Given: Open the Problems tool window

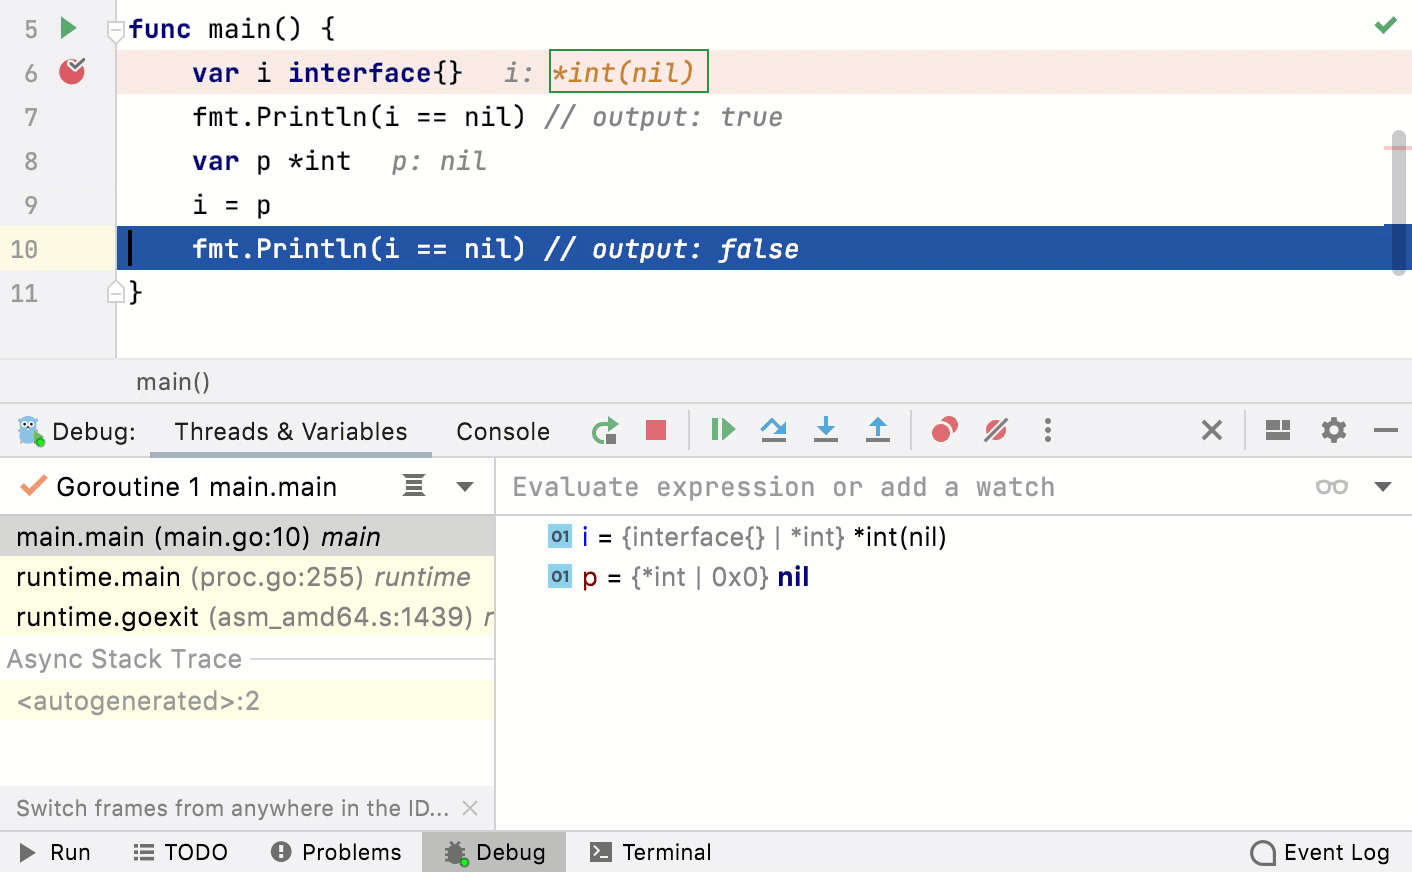Looking at the screenshot, I should (336, 852).
